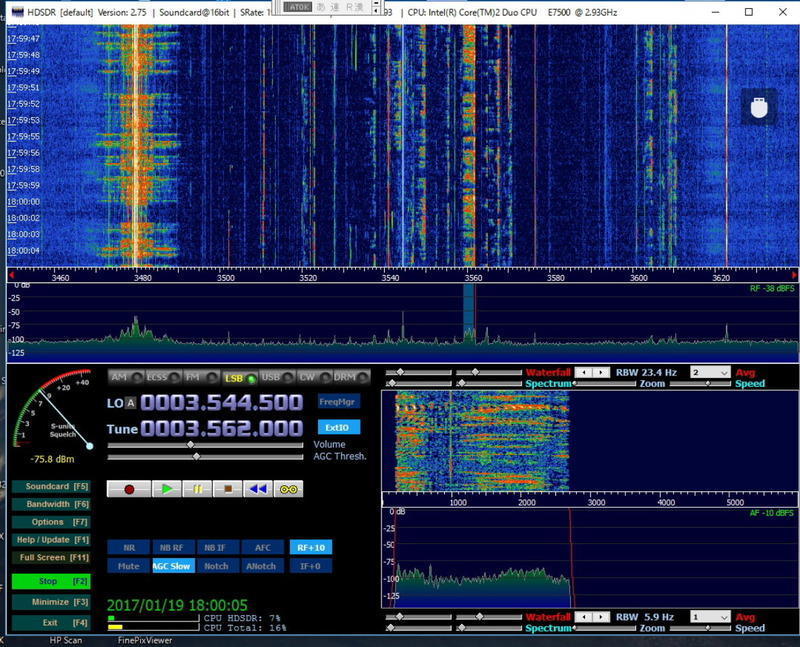This screenshot has width=800, height=647.
Task: Pause playback with the pause button
Action: [x=197, y=489]
